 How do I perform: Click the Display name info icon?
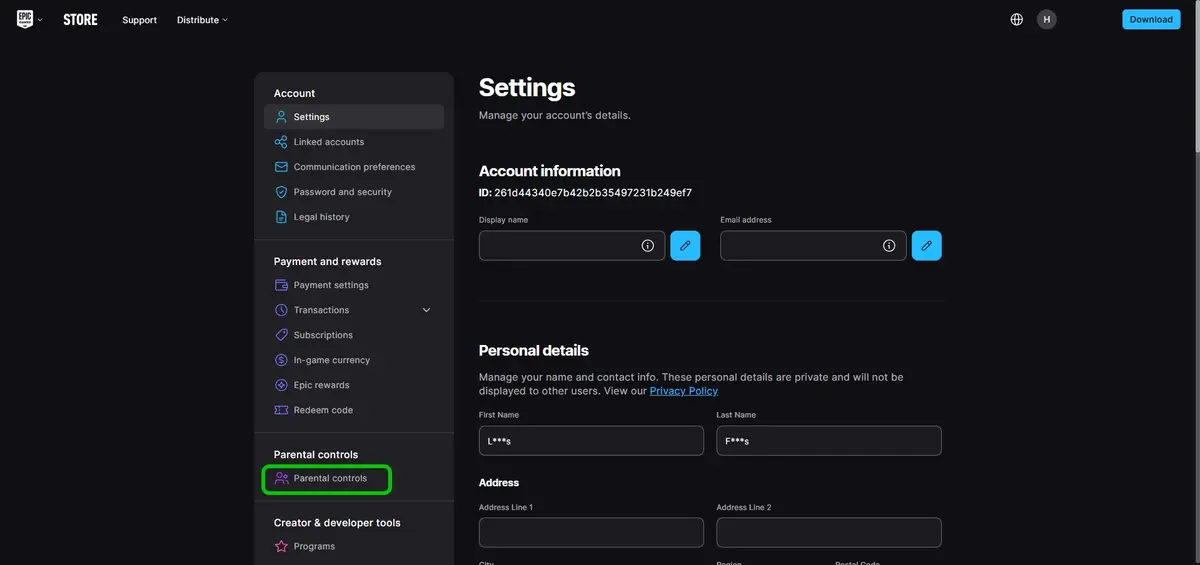click(648, 246)
